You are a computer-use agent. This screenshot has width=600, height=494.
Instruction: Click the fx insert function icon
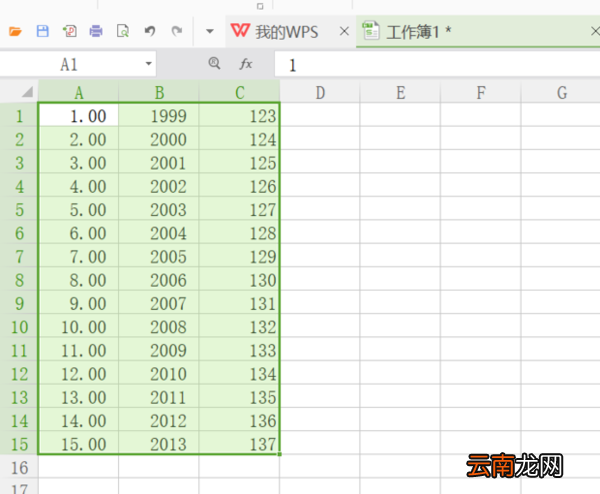click(x=246, y=64)
